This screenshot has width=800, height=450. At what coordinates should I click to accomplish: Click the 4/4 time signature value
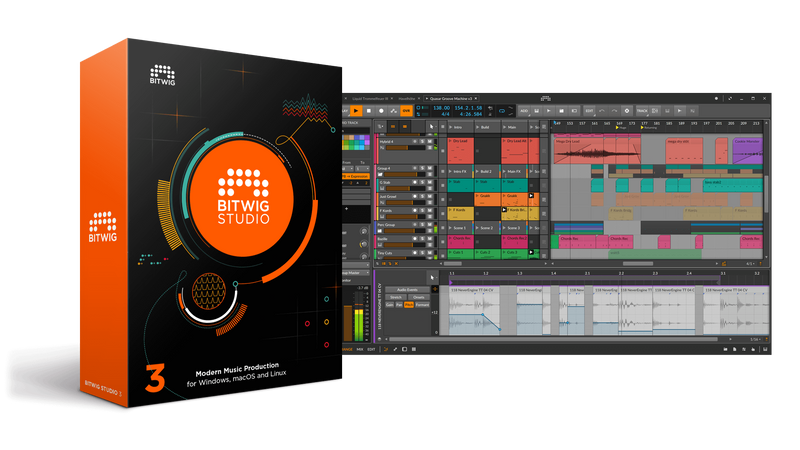pyautogui.click(x=445, y=114)
